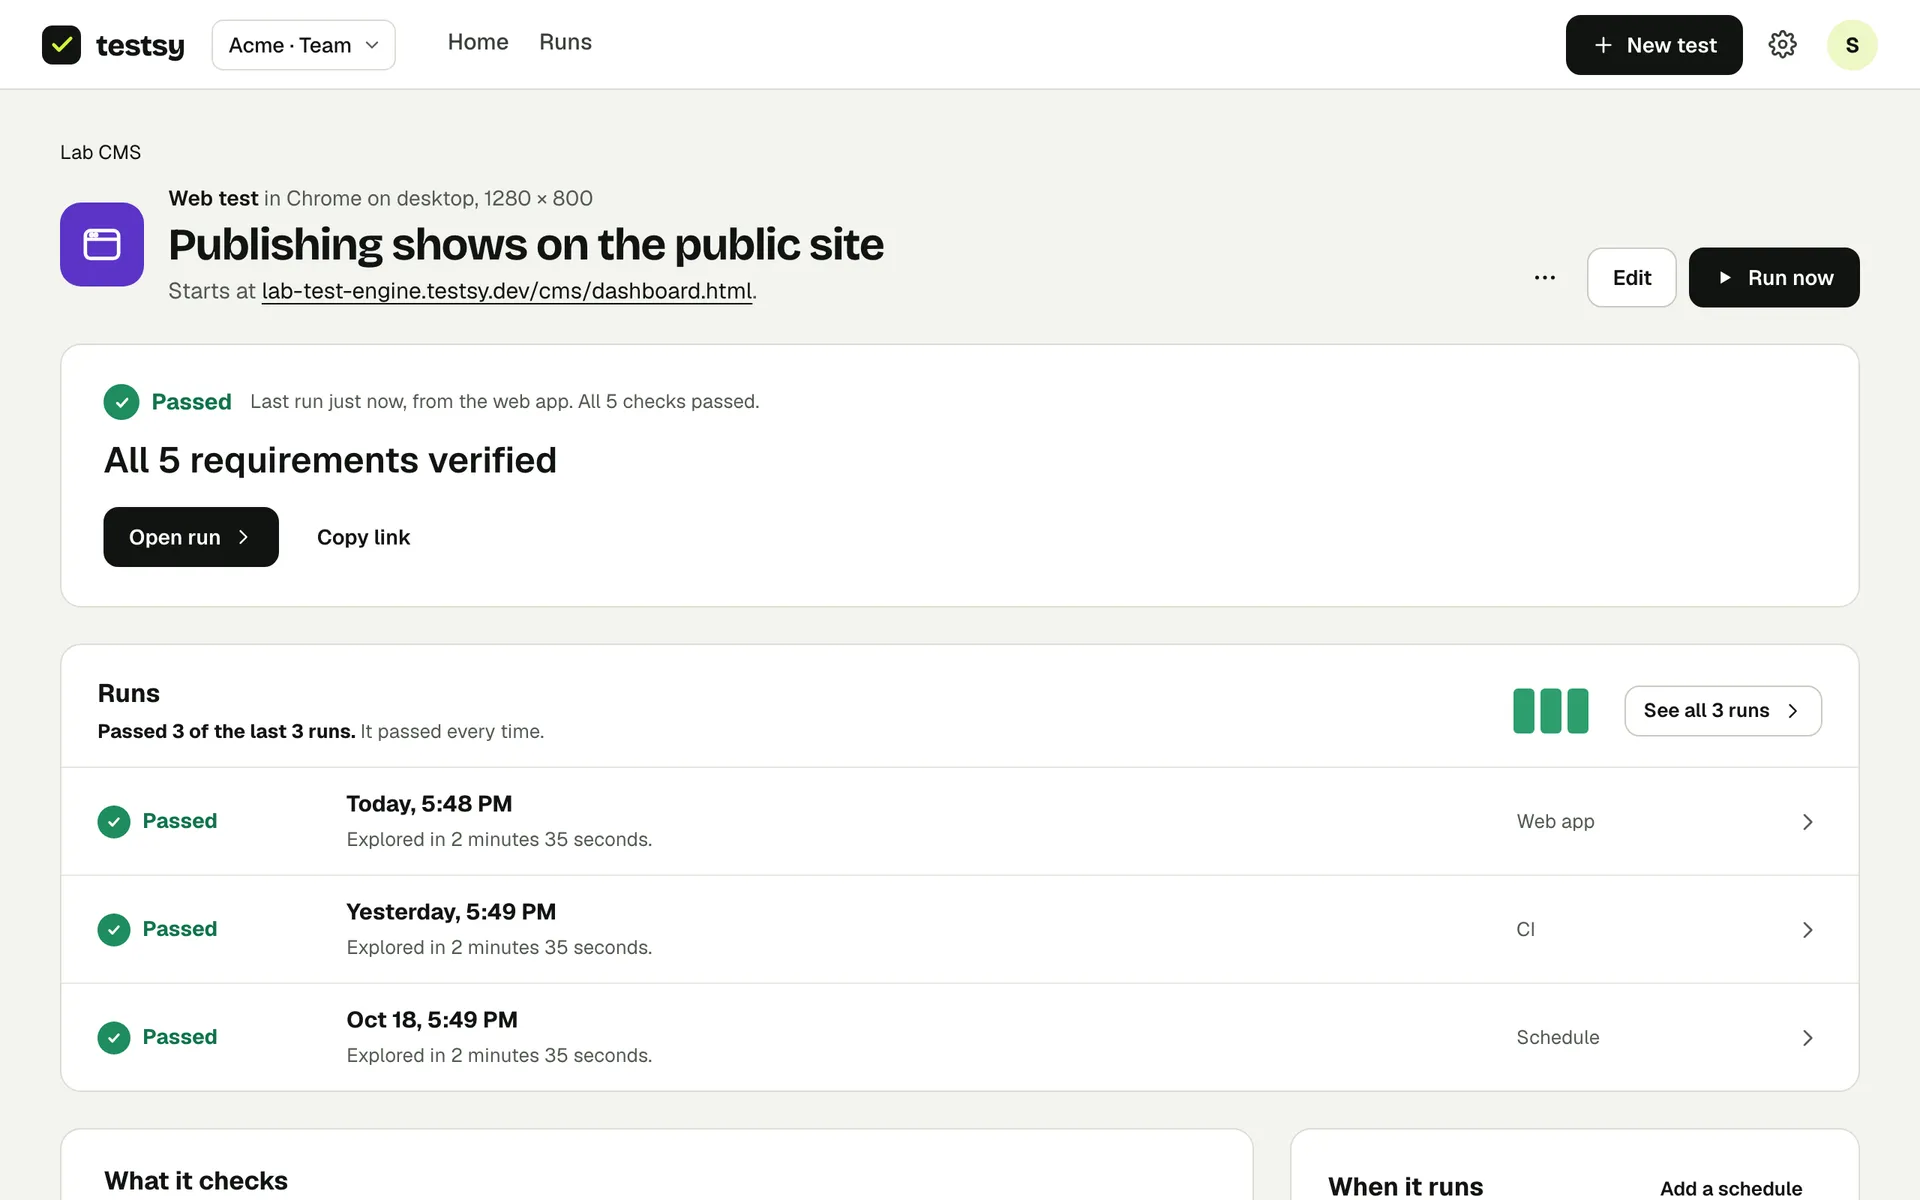Expand the Today 5:48 PM run chevron
This screenshot has height=1200, width=1920.
coord(1807,822)
